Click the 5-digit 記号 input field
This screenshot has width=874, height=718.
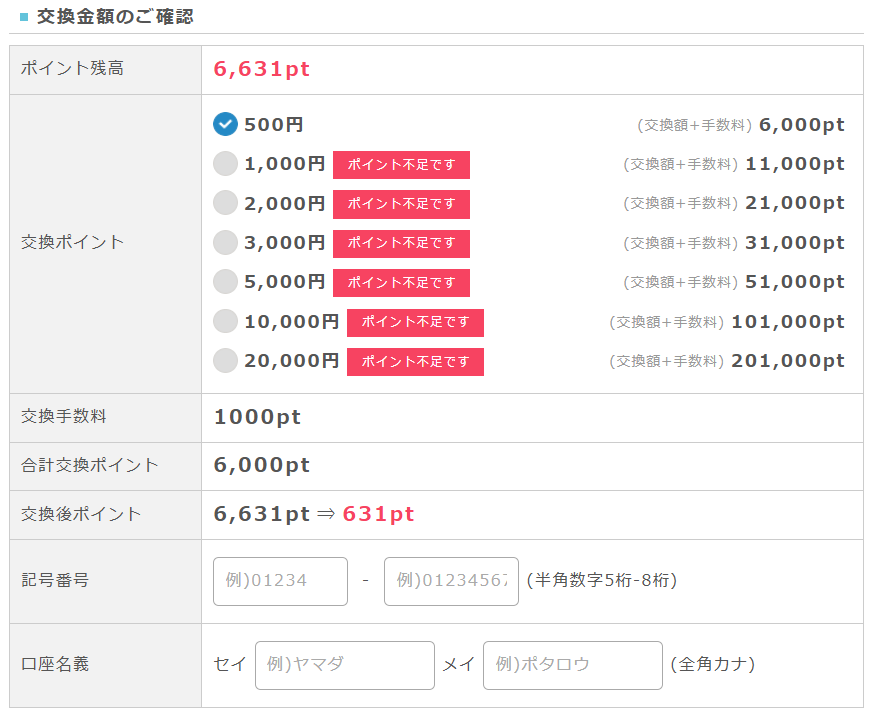pyautogui.click(x=280, y=581)
